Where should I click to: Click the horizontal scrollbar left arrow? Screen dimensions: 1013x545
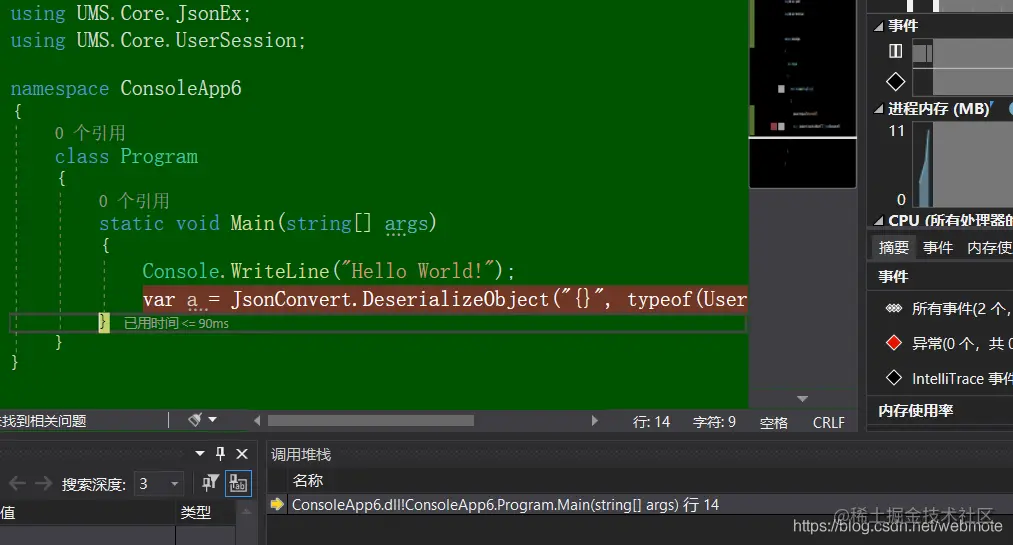[257, 421]
